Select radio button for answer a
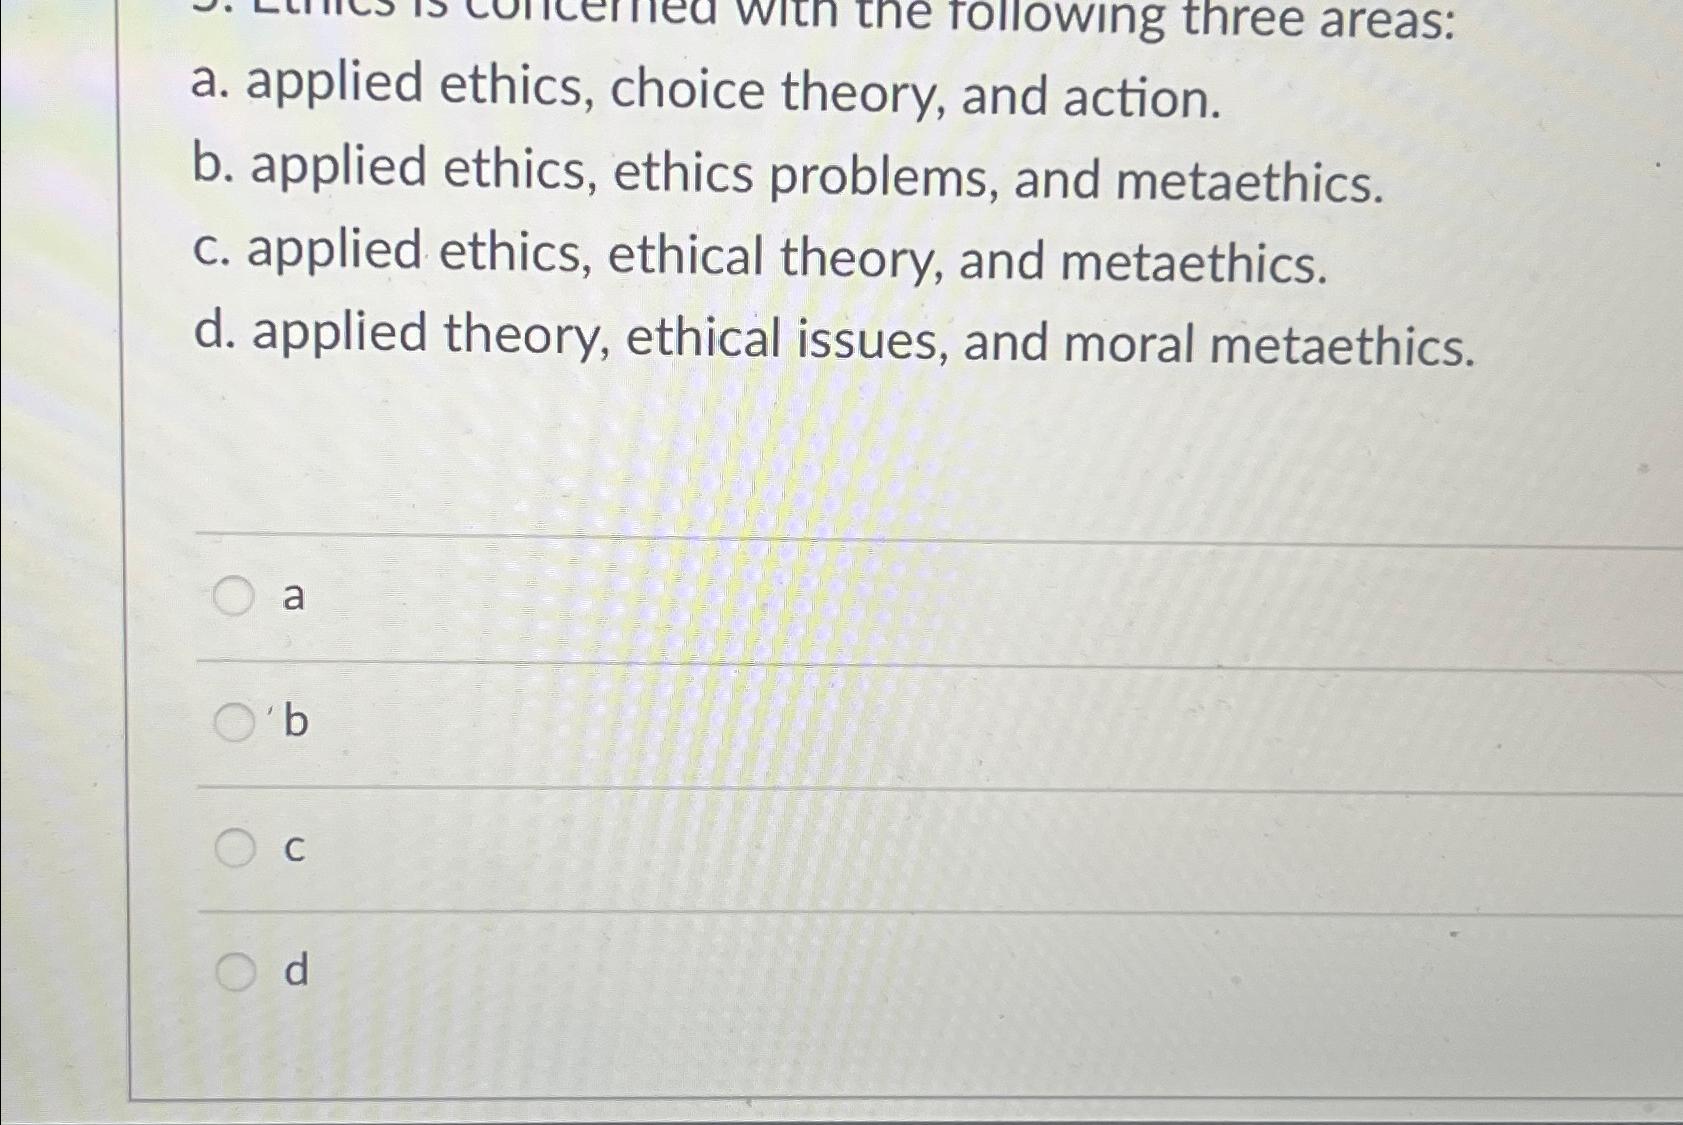 [x=232, y=598]
